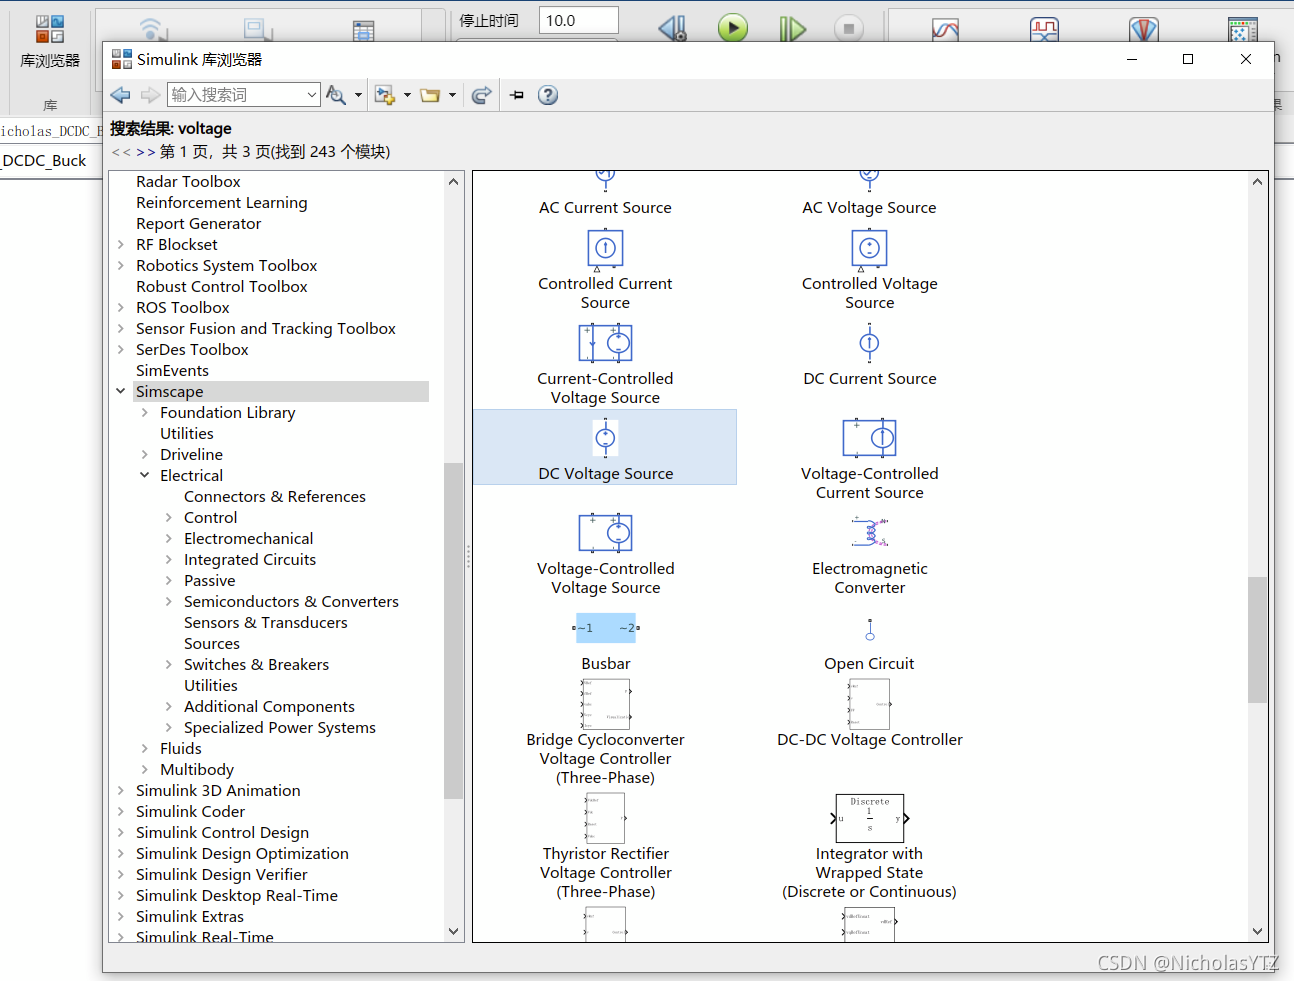This screenshot has height=981, width=1294.
Task: Select the Open Circuit block icon
Action: coord(870,629)
